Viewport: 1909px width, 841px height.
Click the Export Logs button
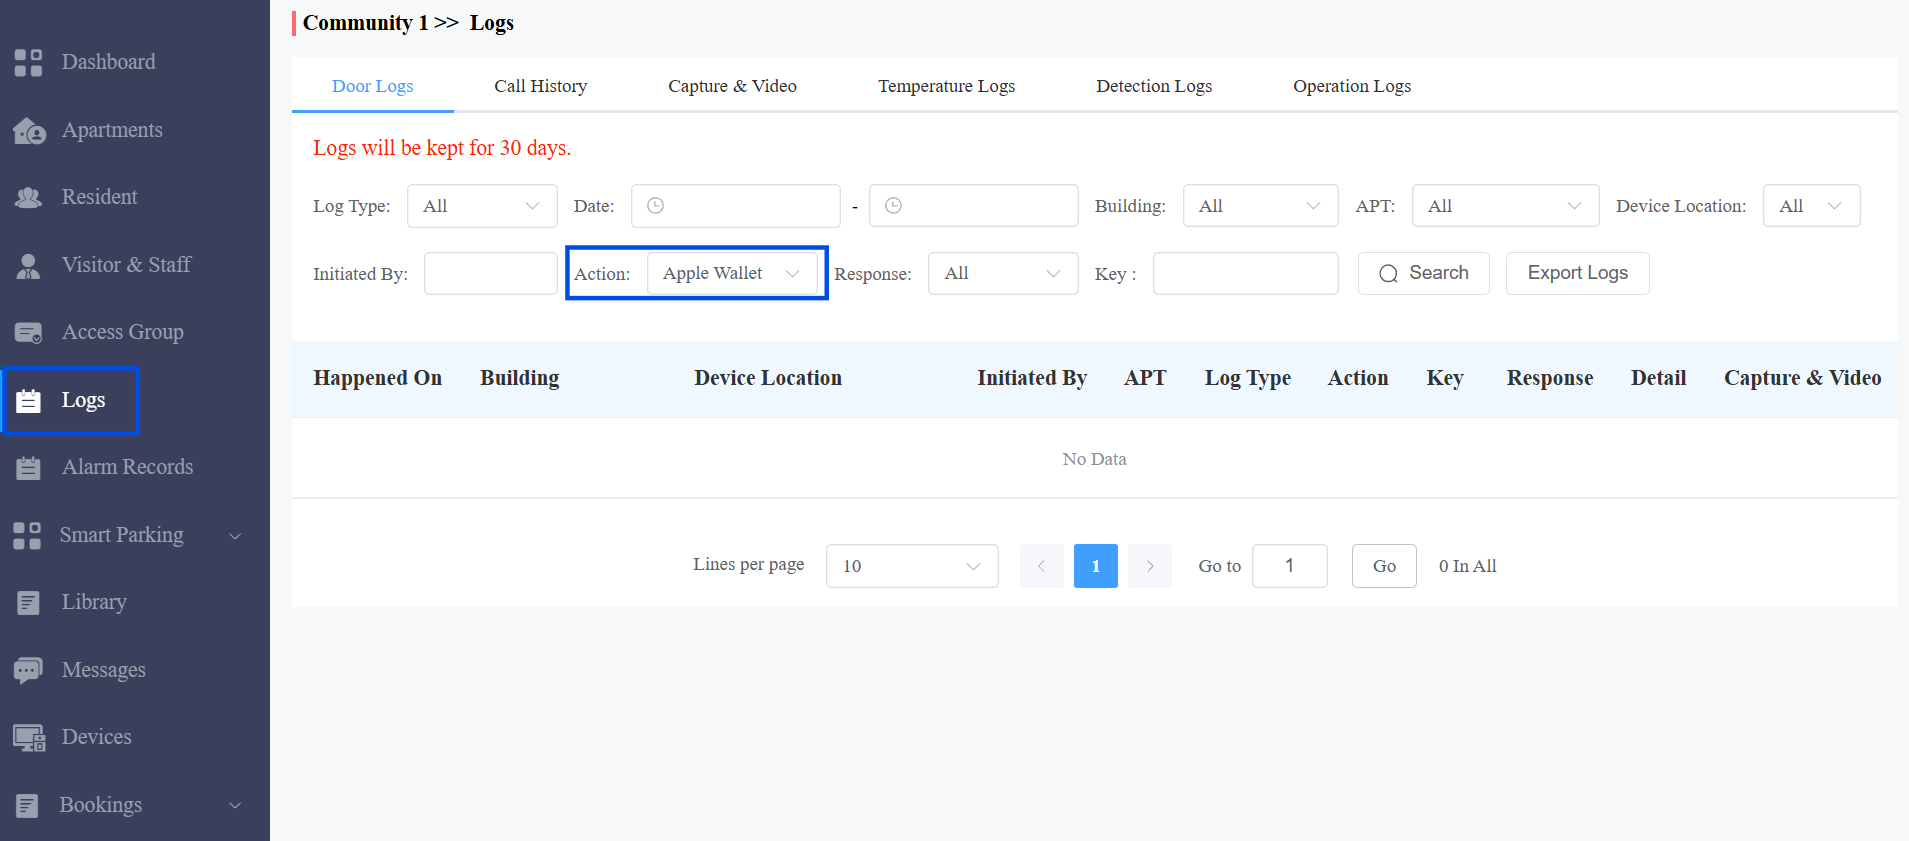1578,273
